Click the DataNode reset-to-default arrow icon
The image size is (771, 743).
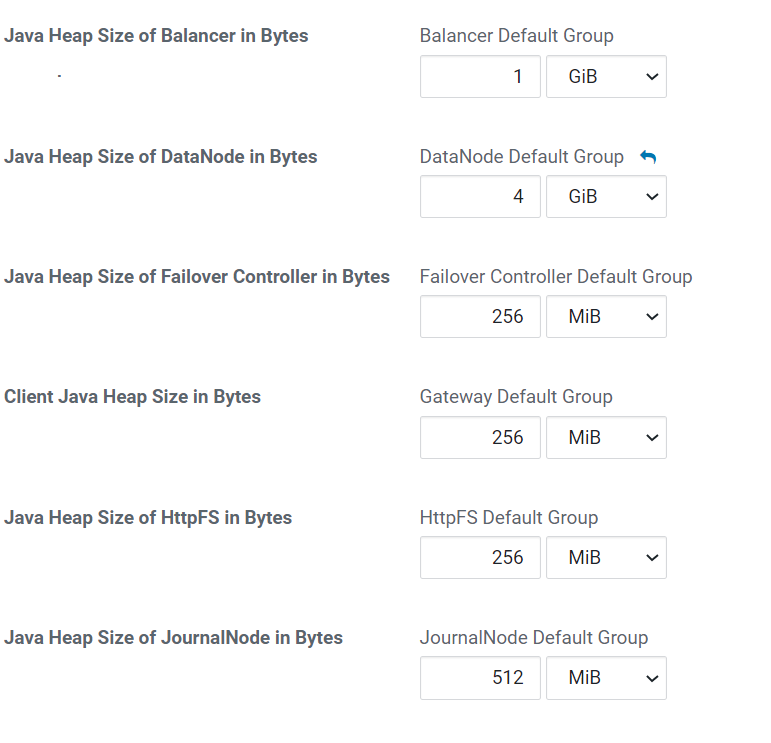click(648, 157)
